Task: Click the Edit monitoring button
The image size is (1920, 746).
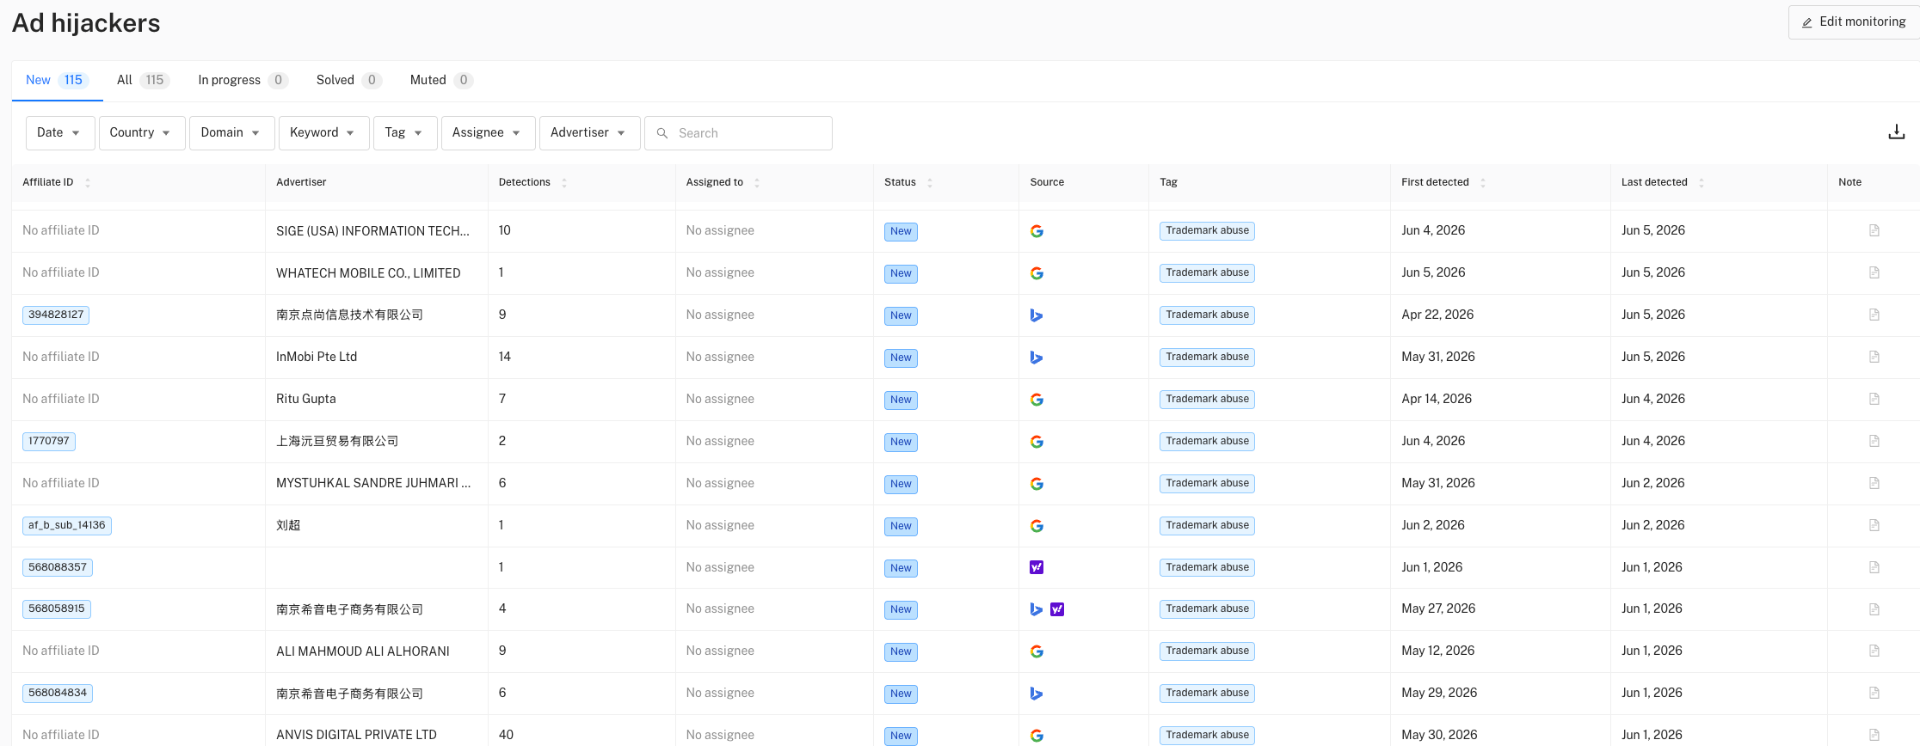Action: pyautogui.click(x=1853, y=22)
